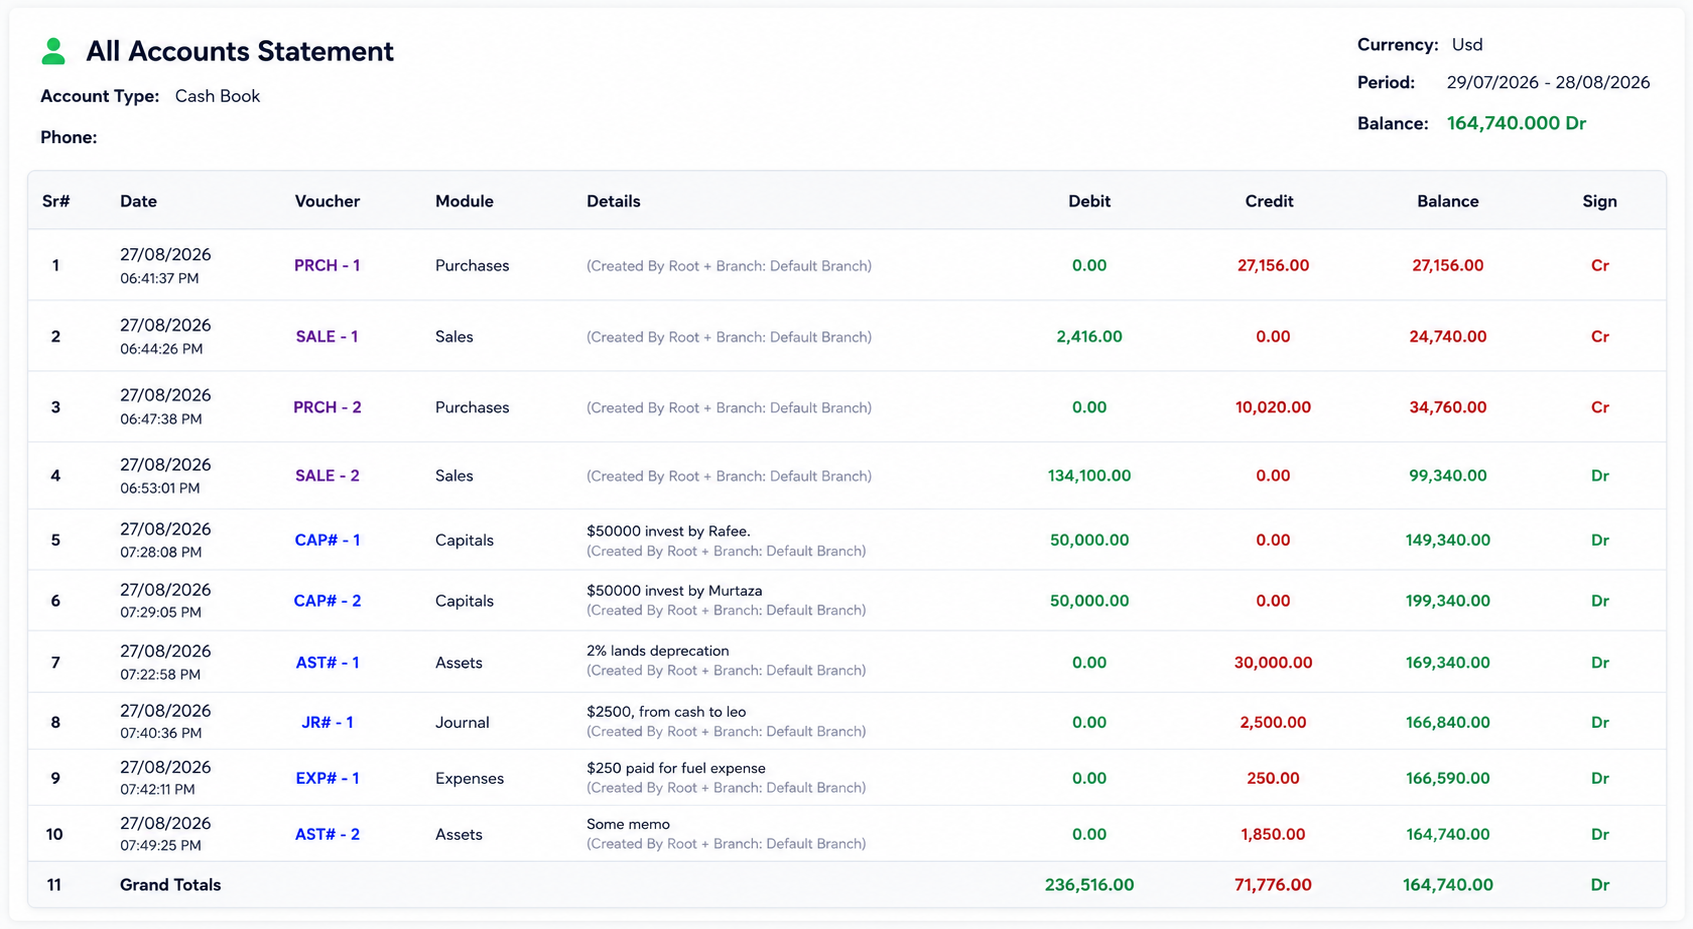Open voucher AST# - 2 link
Screen dimensions: 1693x929
(327, 834)
